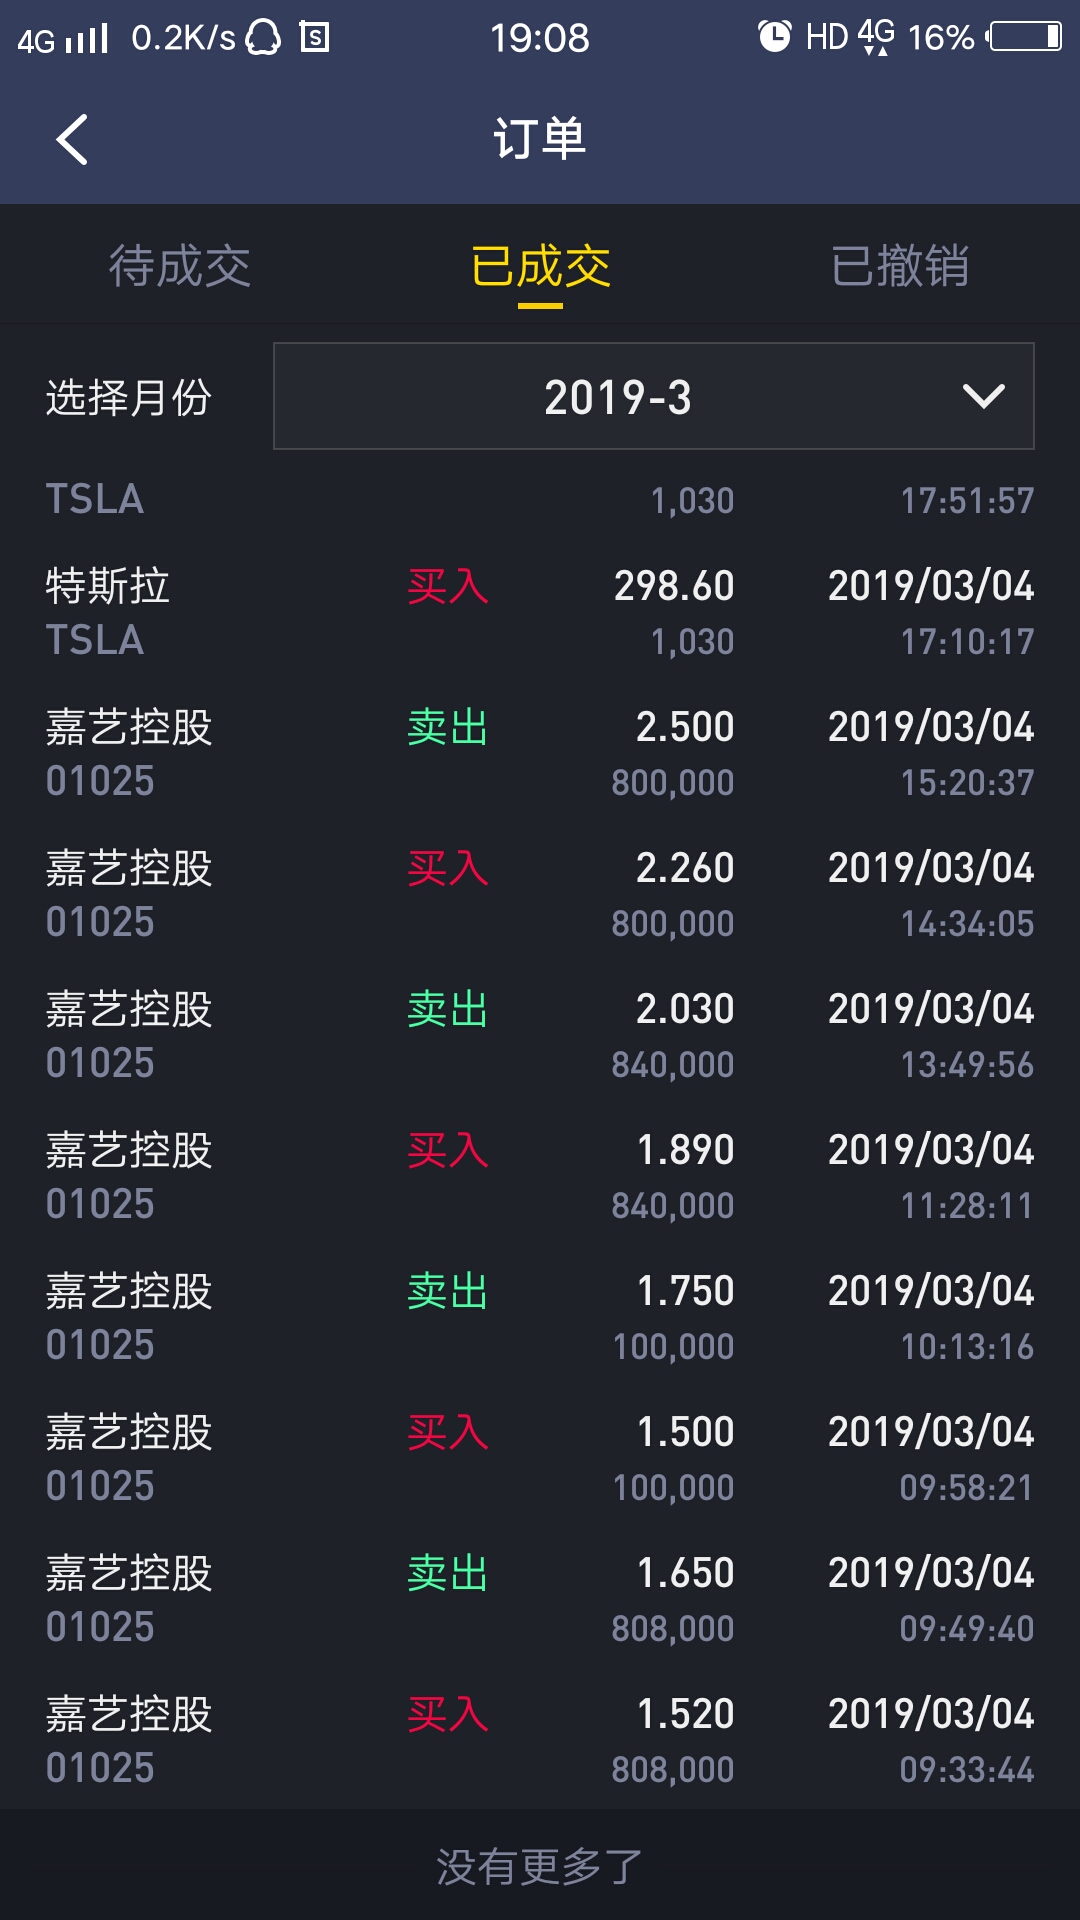Expand month selector chevron arrow
Viewport: 1080px width, 1920px height.
(x=983, y=397)
